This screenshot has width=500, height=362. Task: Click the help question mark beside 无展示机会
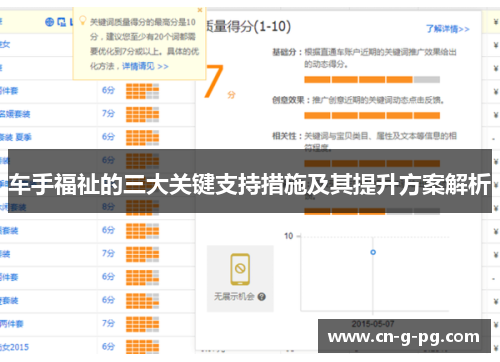click(262, 297)
